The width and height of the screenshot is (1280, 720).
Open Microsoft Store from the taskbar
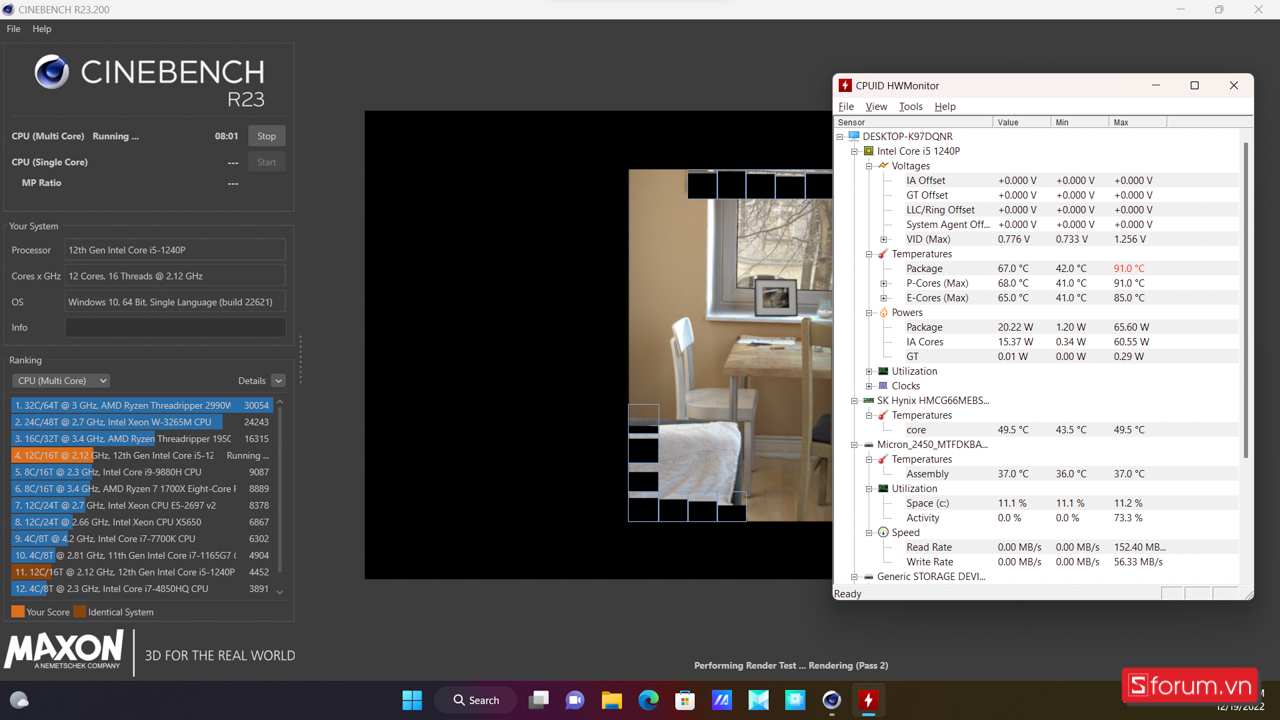(685, 700)
